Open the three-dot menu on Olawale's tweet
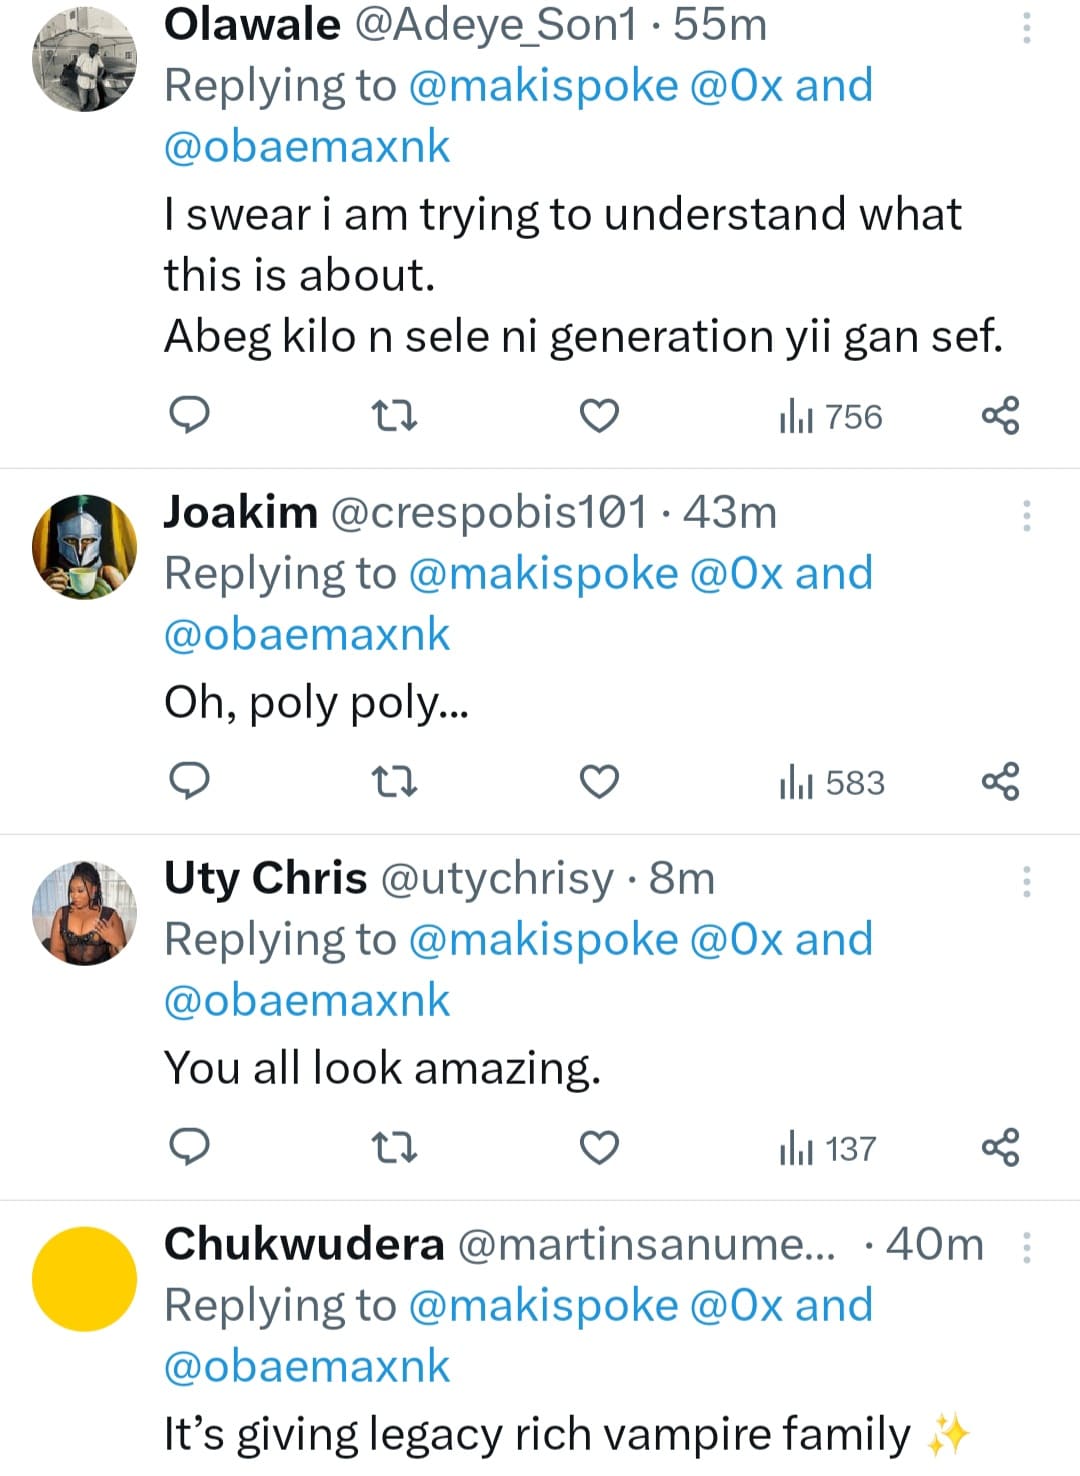The height and width of the screenshot is (1476, 1080). (x=1026, y=28)
